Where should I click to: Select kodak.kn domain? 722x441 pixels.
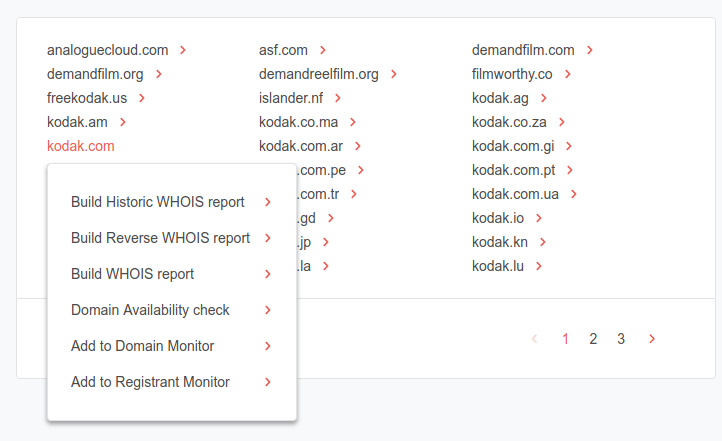coord(500,242)
